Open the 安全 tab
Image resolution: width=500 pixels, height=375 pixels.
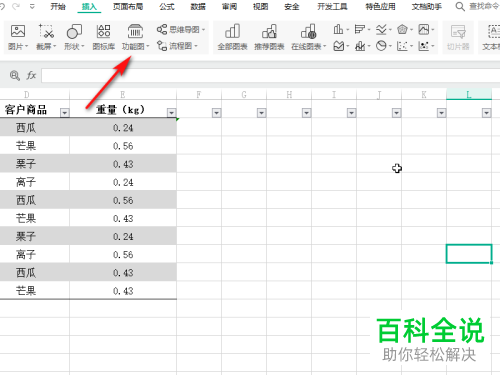pyautogui.click(x=292, y=7)
